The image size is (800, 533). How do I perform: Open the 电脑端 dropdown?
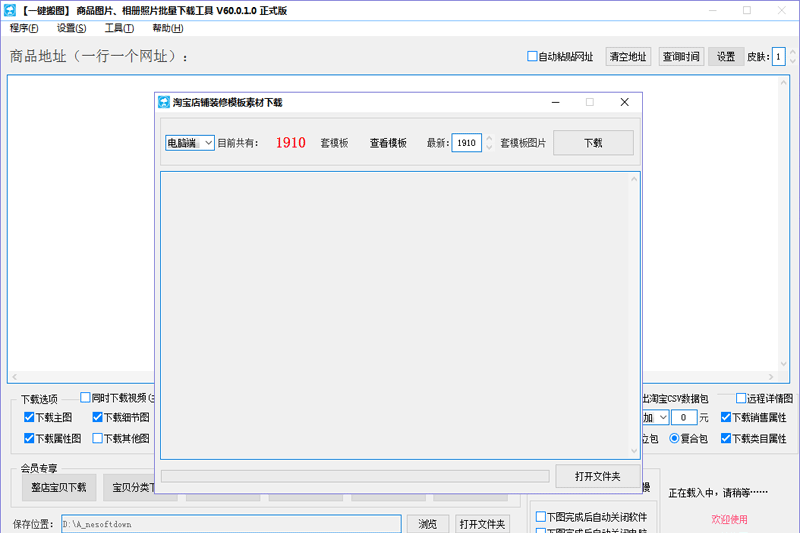(x=190, y=143)
